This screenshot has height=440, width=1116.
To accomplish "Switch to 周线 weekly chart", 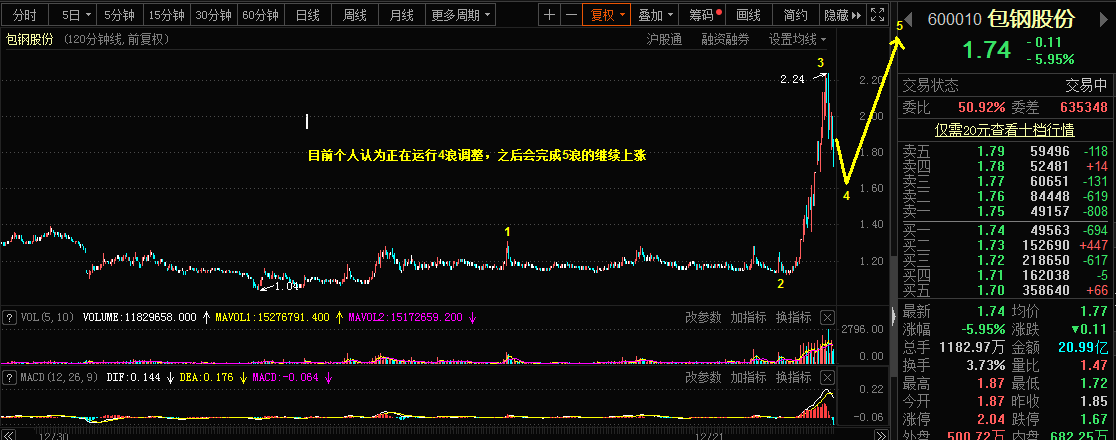I will (354, 14).
